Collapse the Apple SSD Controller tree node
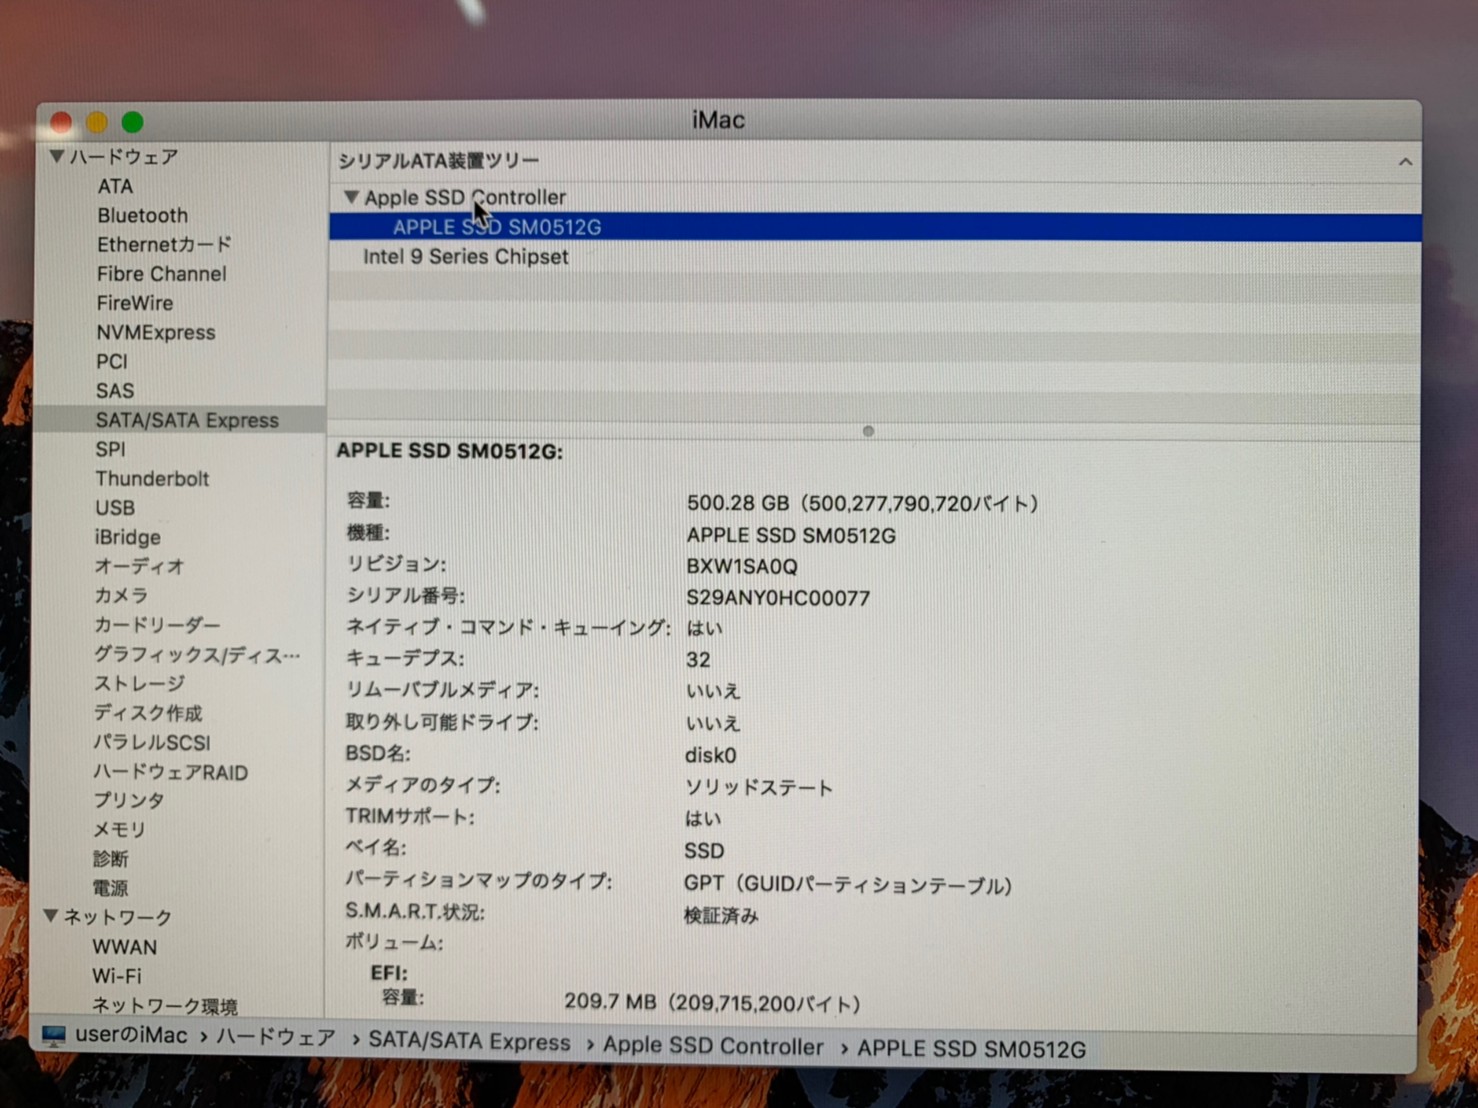This screenshot has width=1478, height=1108. click(x=351, y=197)
